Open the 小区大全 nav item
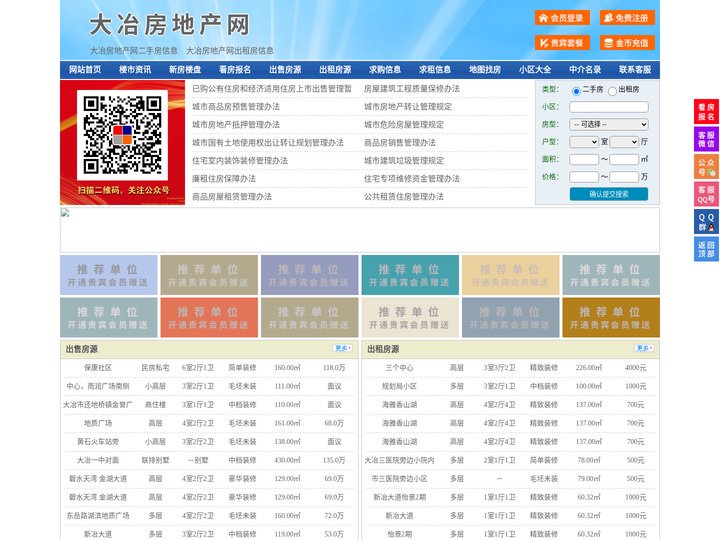 click(x=535, y=70)
